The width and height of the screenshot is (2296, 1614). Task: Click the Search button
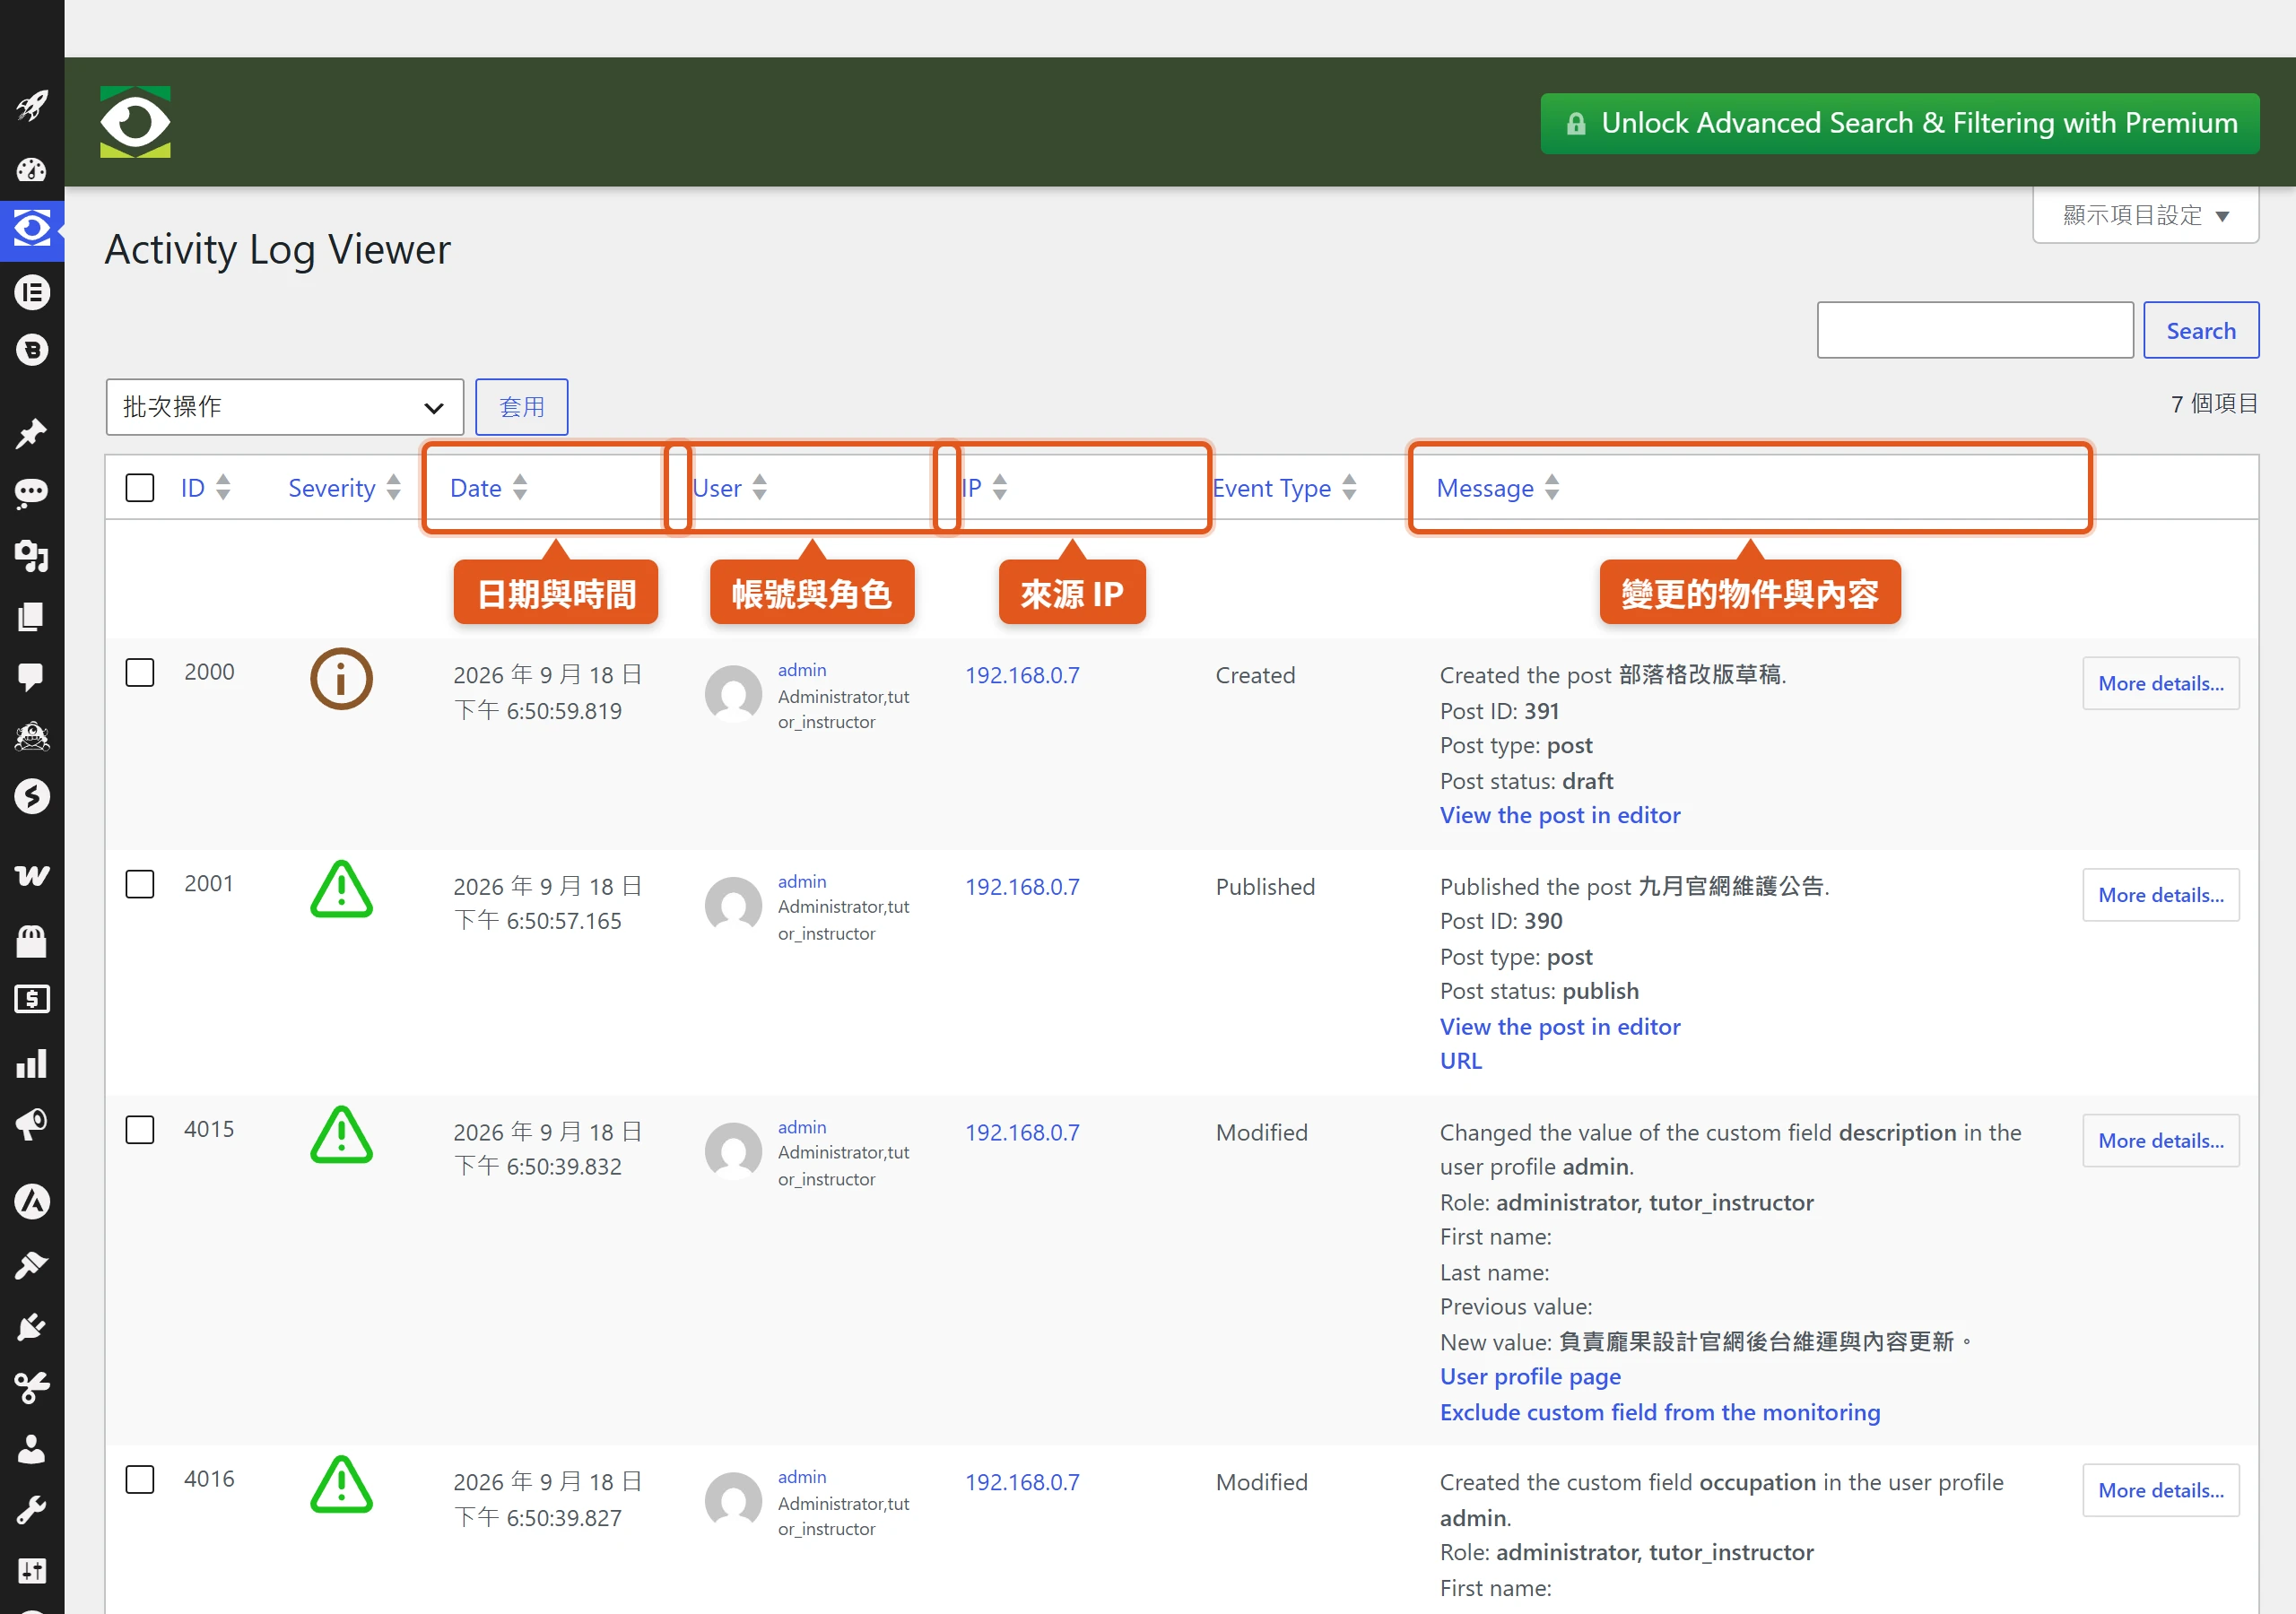[2201, 330]
